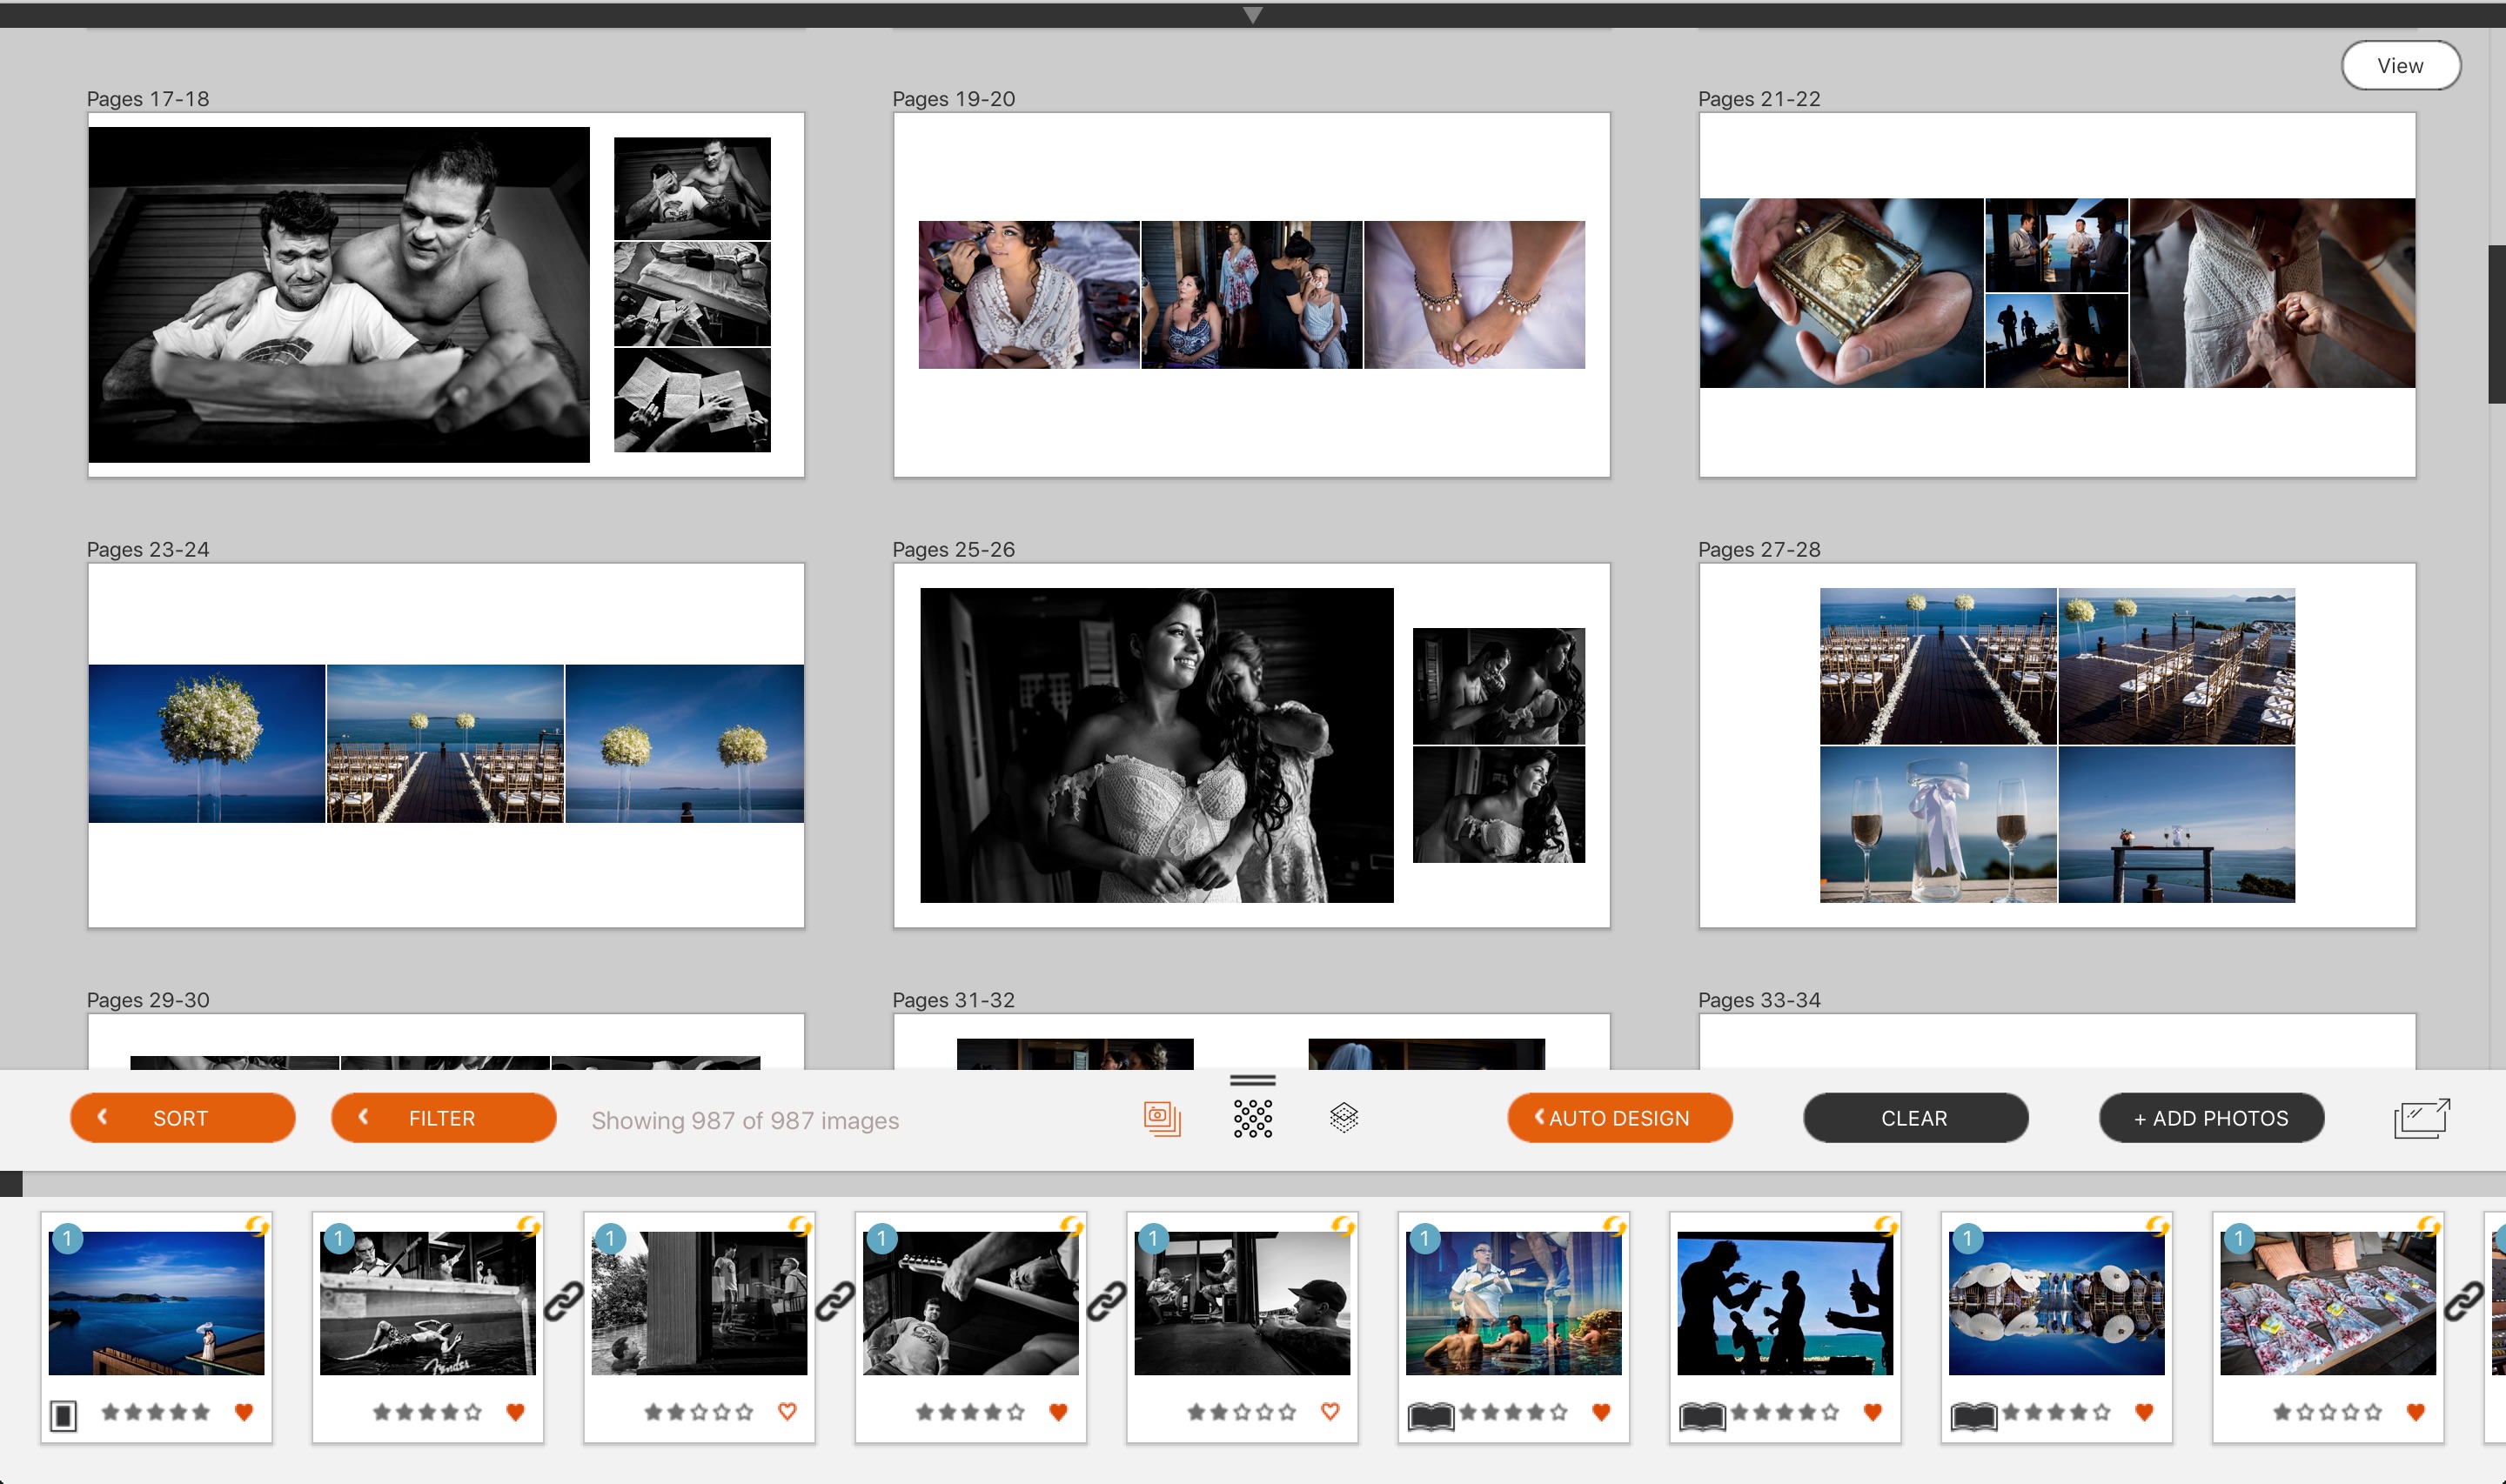Image resolution: width=2506 pixels, height=1484 pixels.
Task: Toggle heart on Fender guitar pool photo
Action: click(515, 1412)
